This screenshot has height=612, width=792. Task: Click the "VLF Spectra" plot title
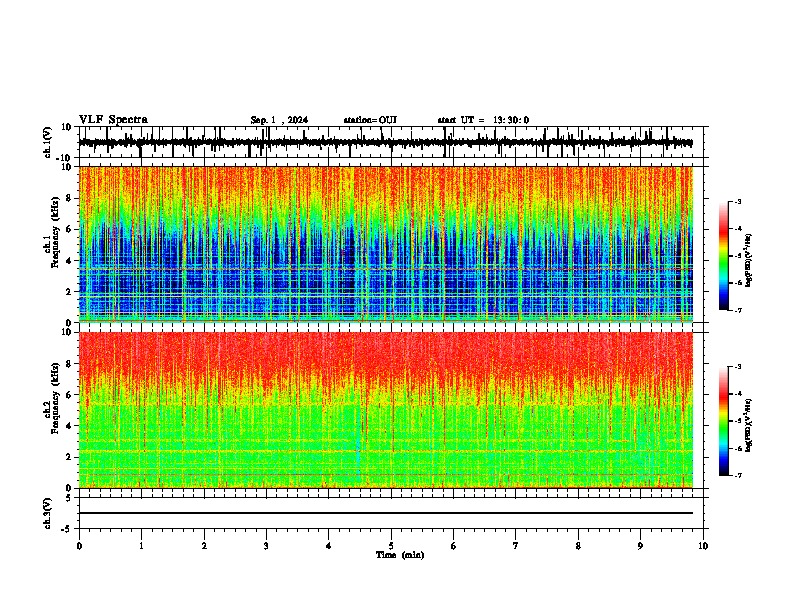click(x=113, y=120)
